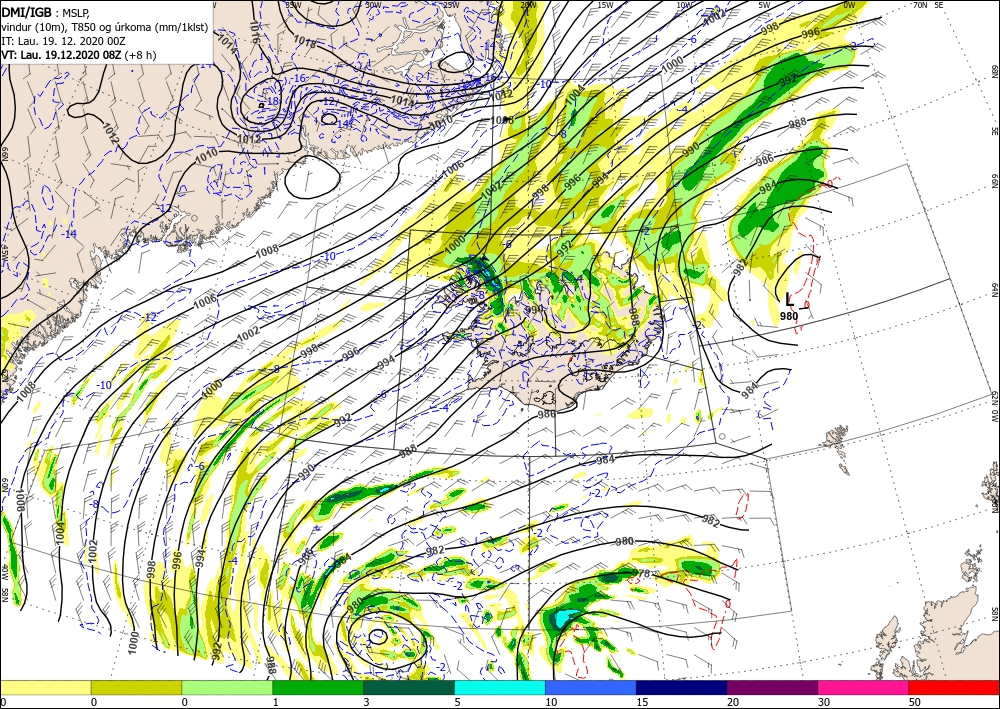Click the legend value label "30"
Viewport: 1000px width, 709px height.
coord(823,702)
